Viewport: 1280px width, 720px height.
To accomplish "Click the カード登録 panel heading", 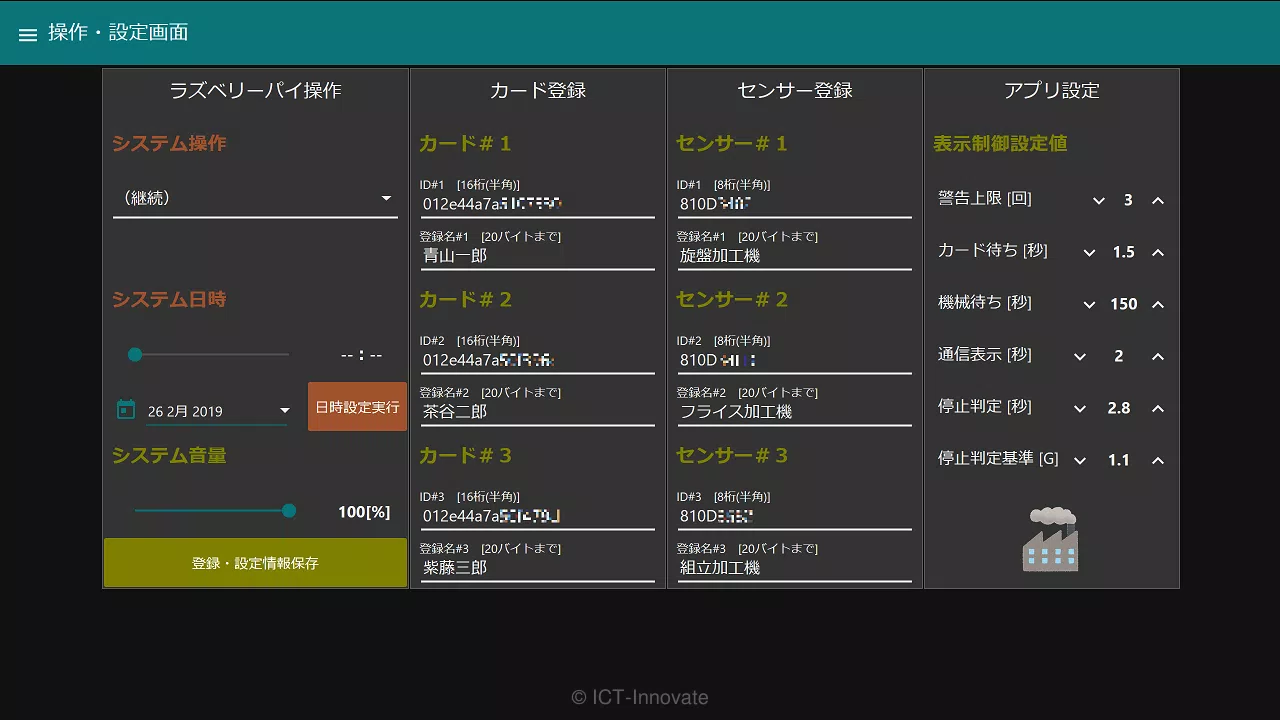I will tap(537, 91).
